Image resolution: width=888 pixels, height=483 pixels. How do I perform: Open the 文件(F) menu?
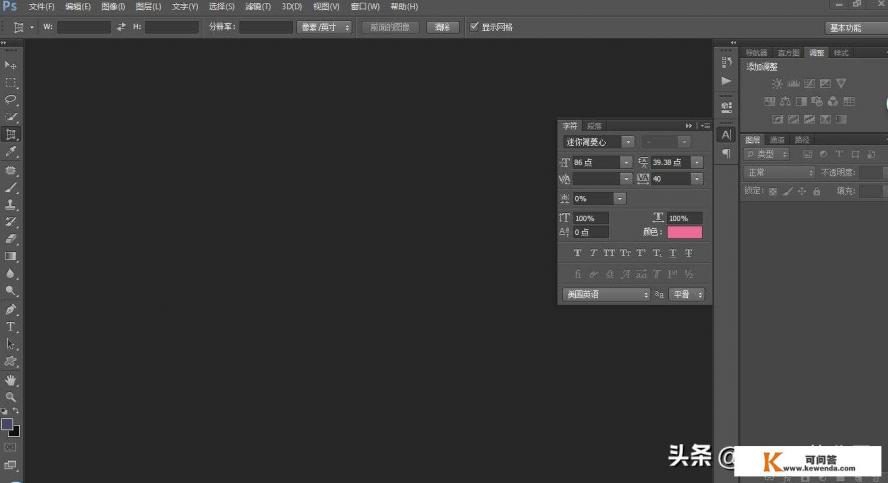click(x=41, y=7)
